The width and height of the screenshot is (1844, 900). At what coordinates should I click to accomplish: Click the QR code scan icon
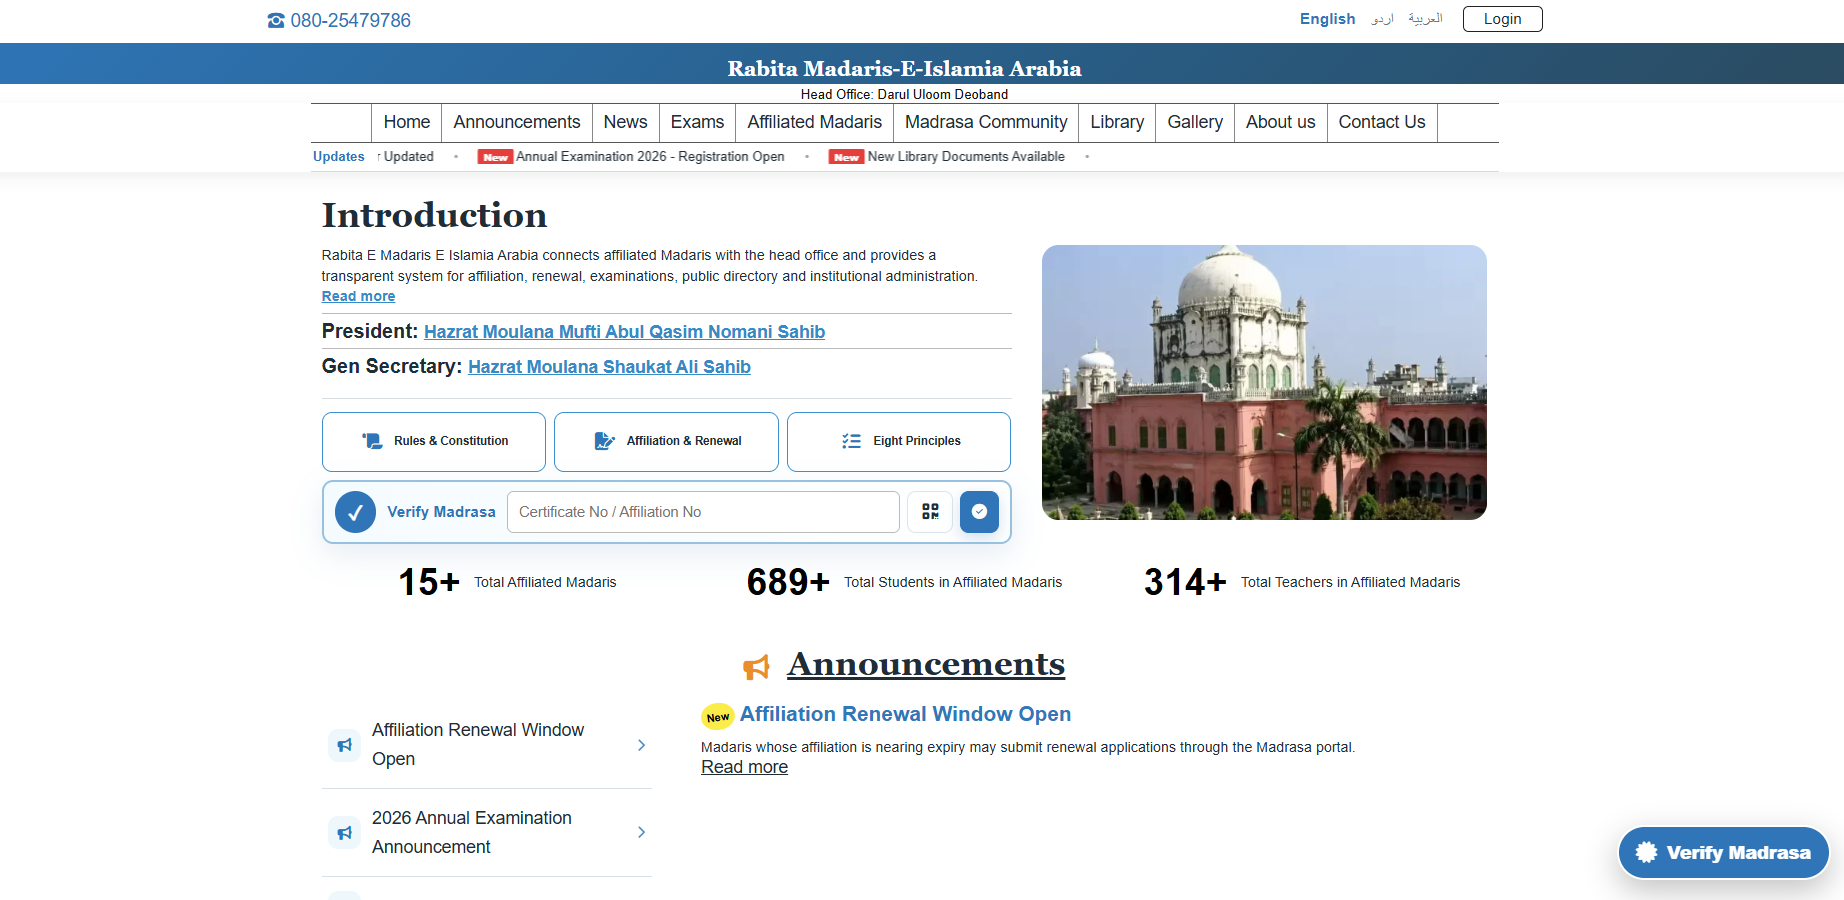[930, 512]
